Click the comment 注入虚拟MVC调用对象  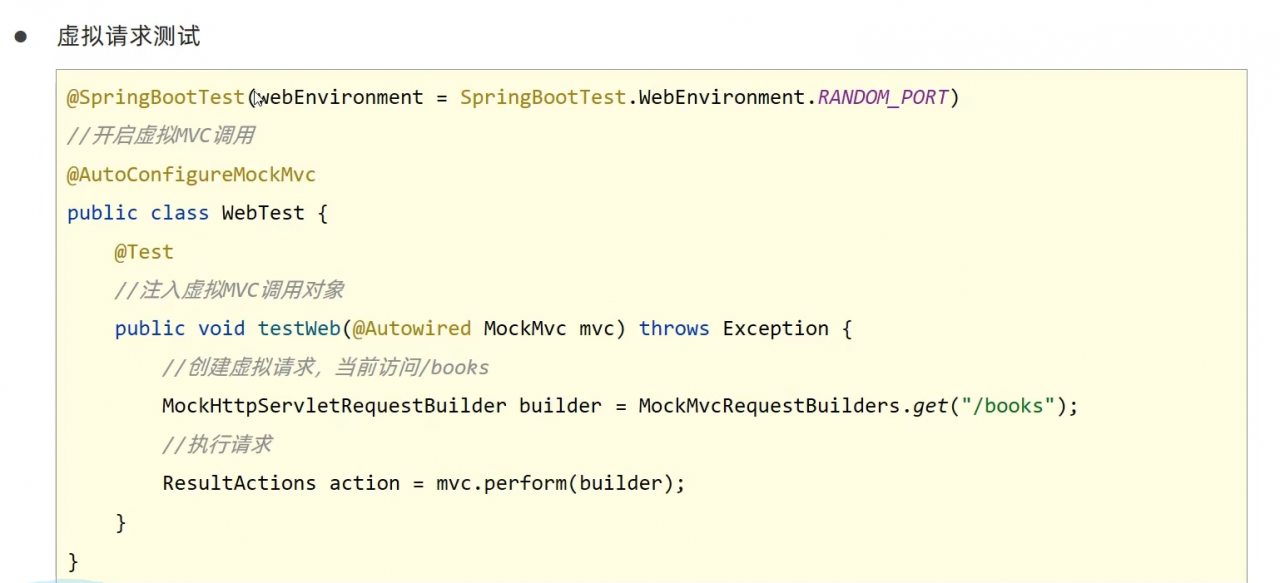tap(229, 290)
